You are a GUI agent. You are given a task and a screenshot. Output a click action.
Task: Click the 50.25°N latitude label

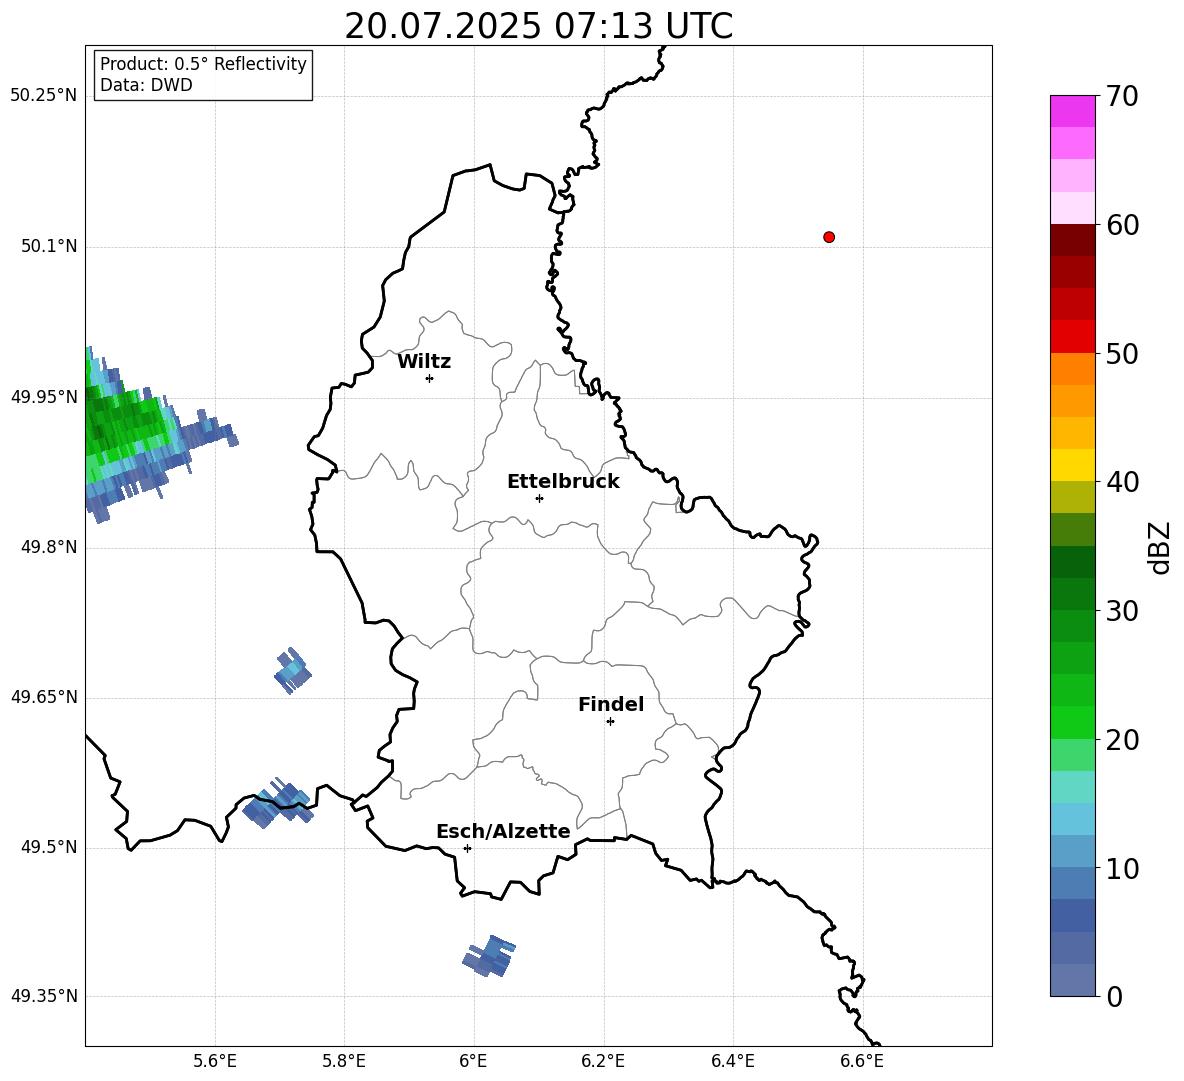(44, 96)
